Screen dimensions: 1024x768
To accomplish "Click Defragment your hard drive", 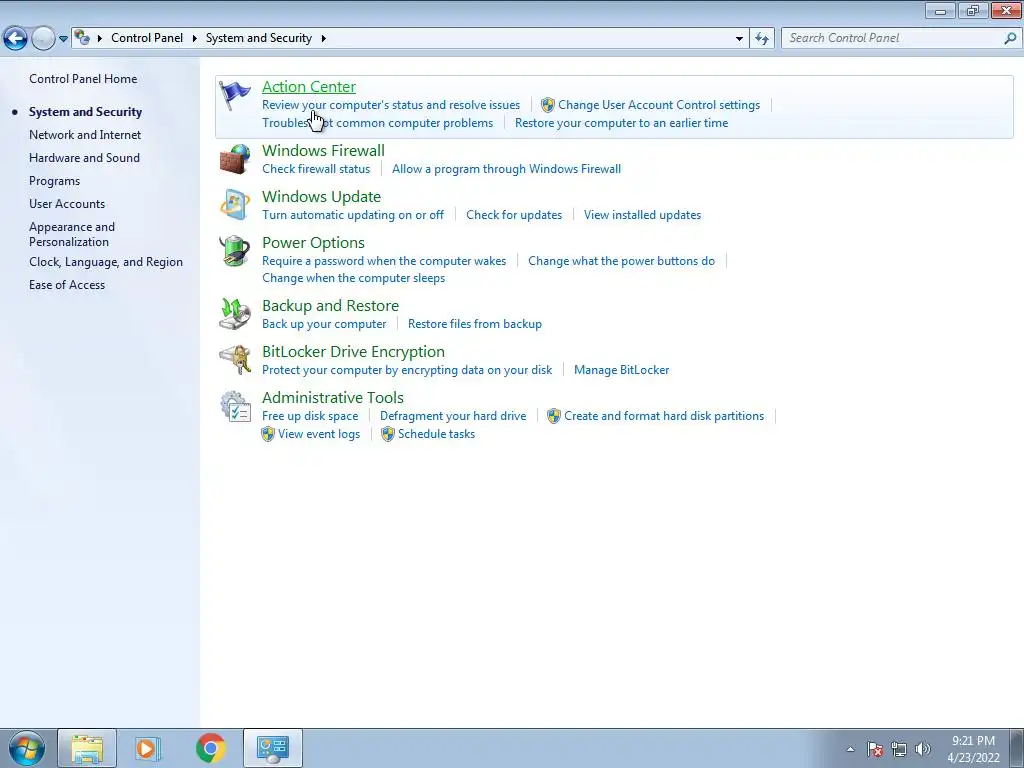I will [453, 416].
